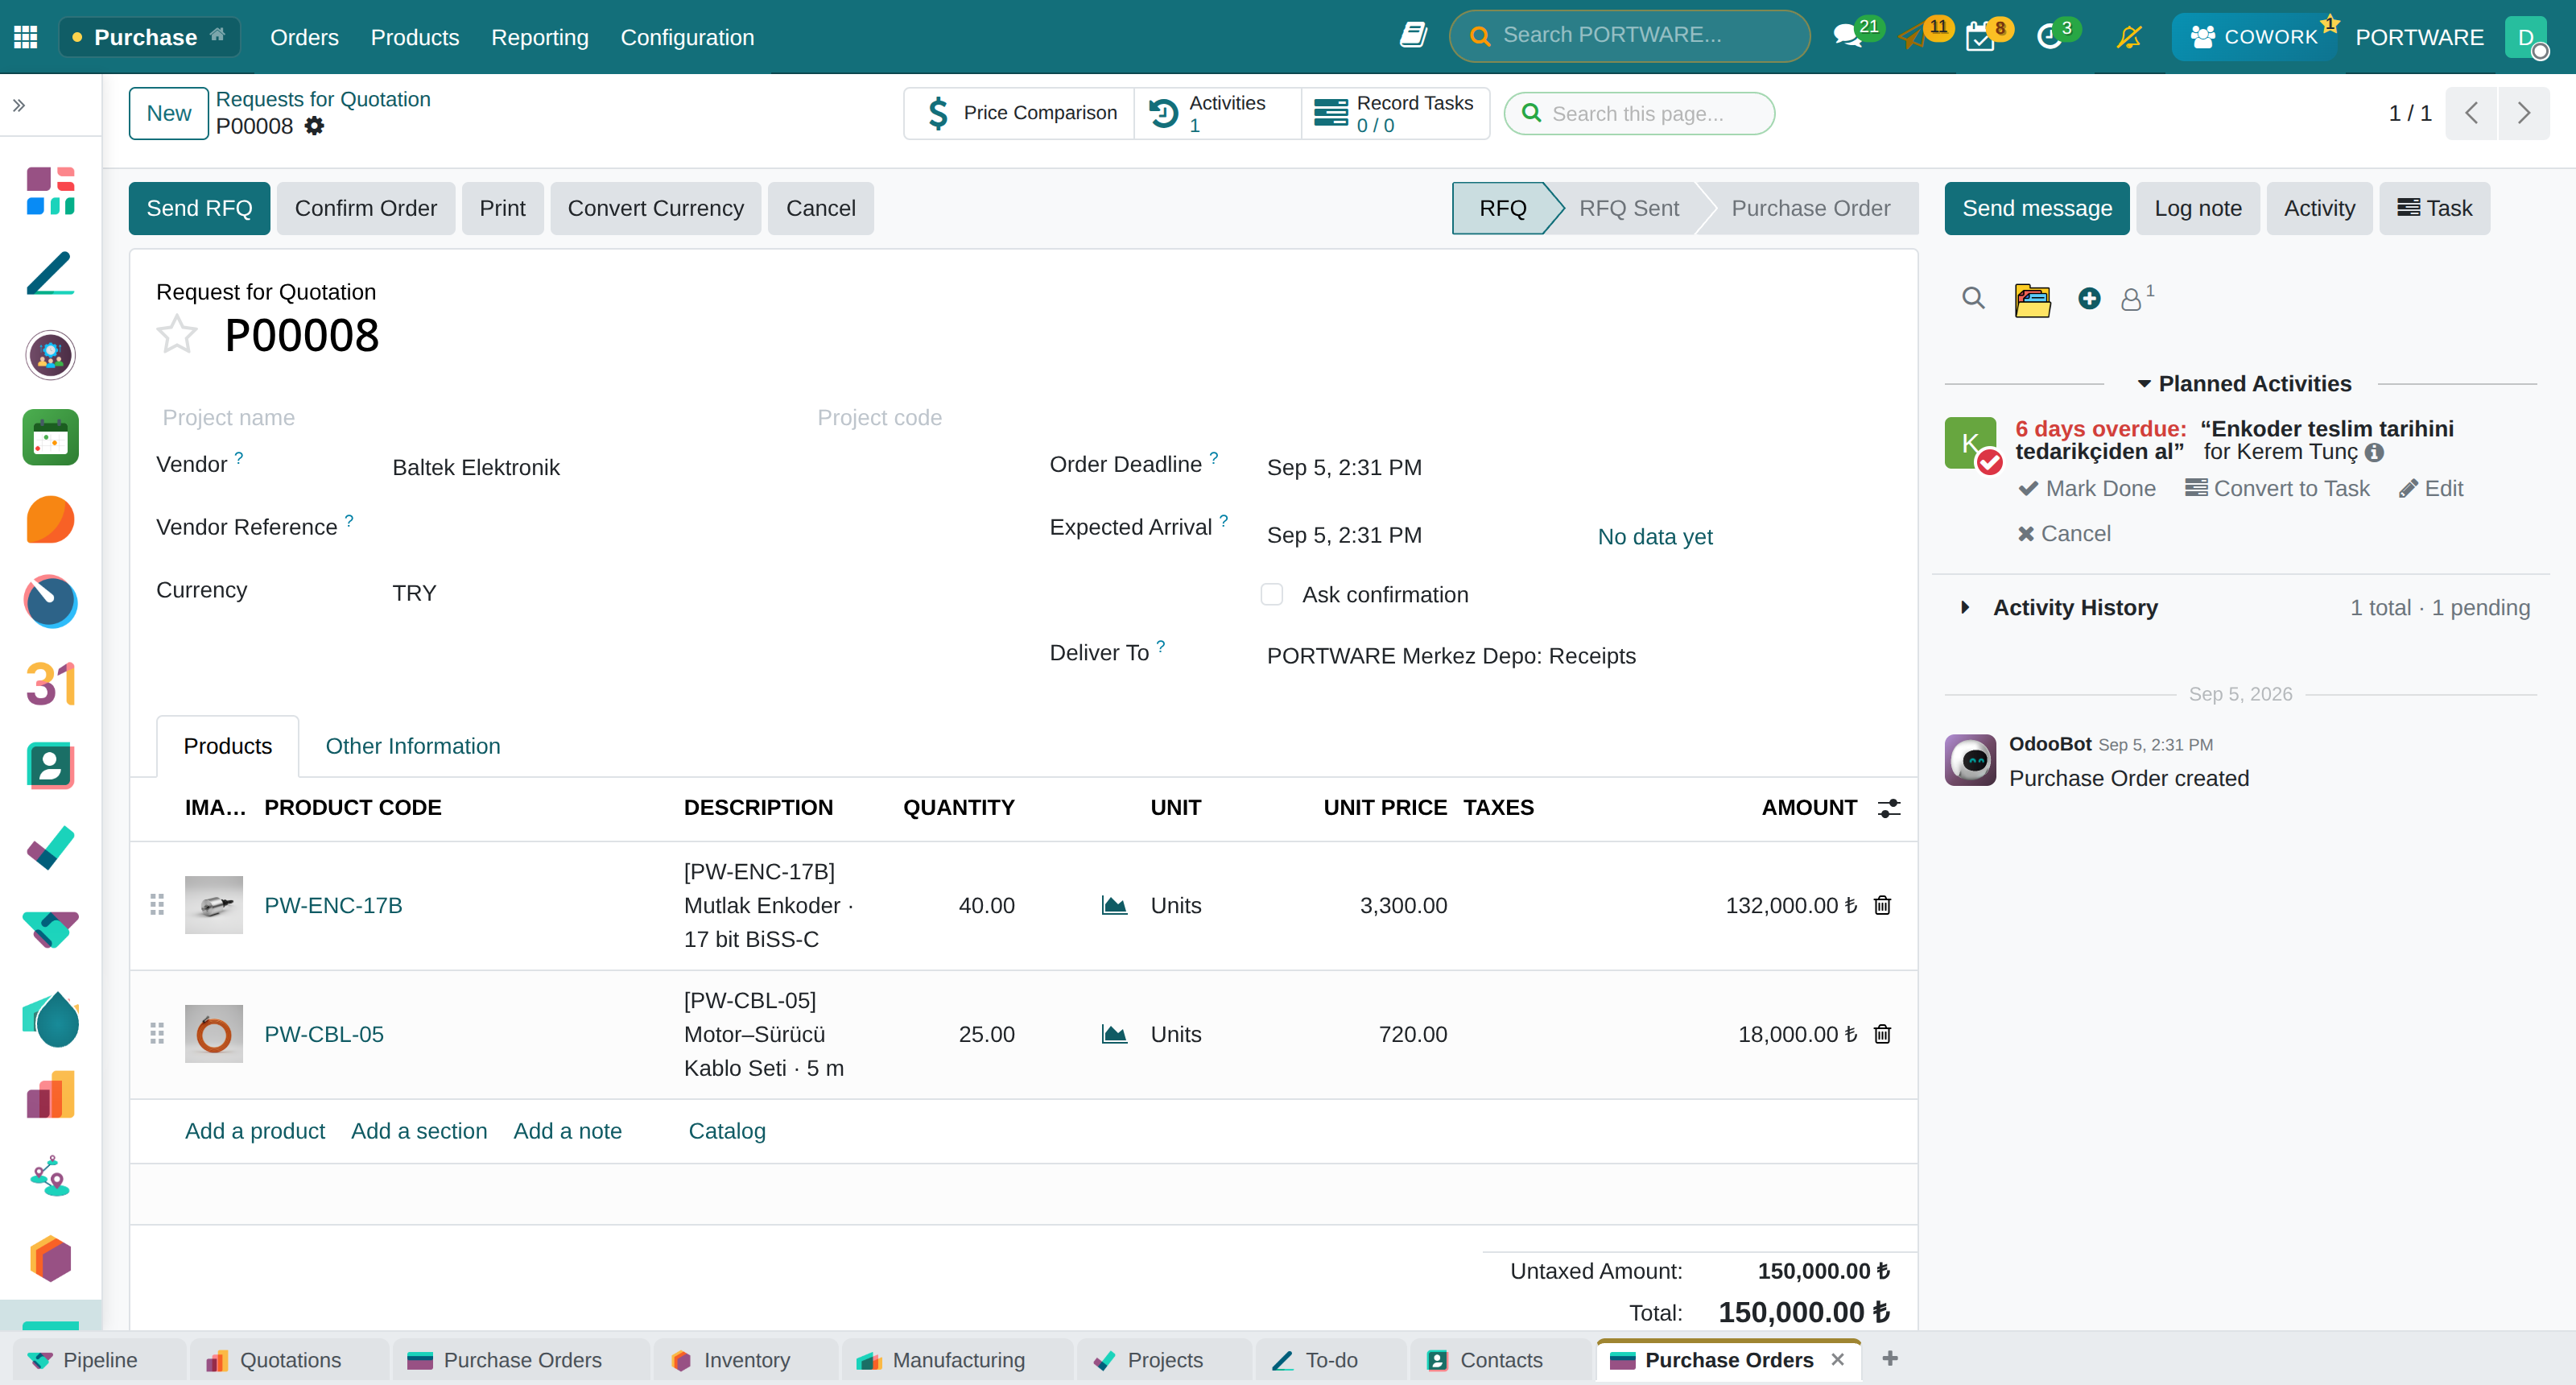2576x1385 pixels.
Task: Open forecast chart for PW-CBL-05
Action: [x=1114, y=1034]
